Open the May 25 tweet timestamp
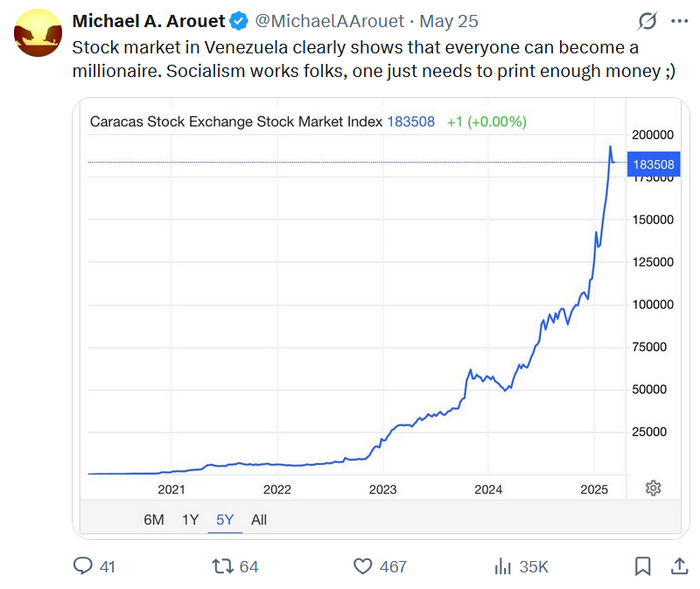Image resolution: width=700 pixels, height=589 pixels. tap(449, 20)
